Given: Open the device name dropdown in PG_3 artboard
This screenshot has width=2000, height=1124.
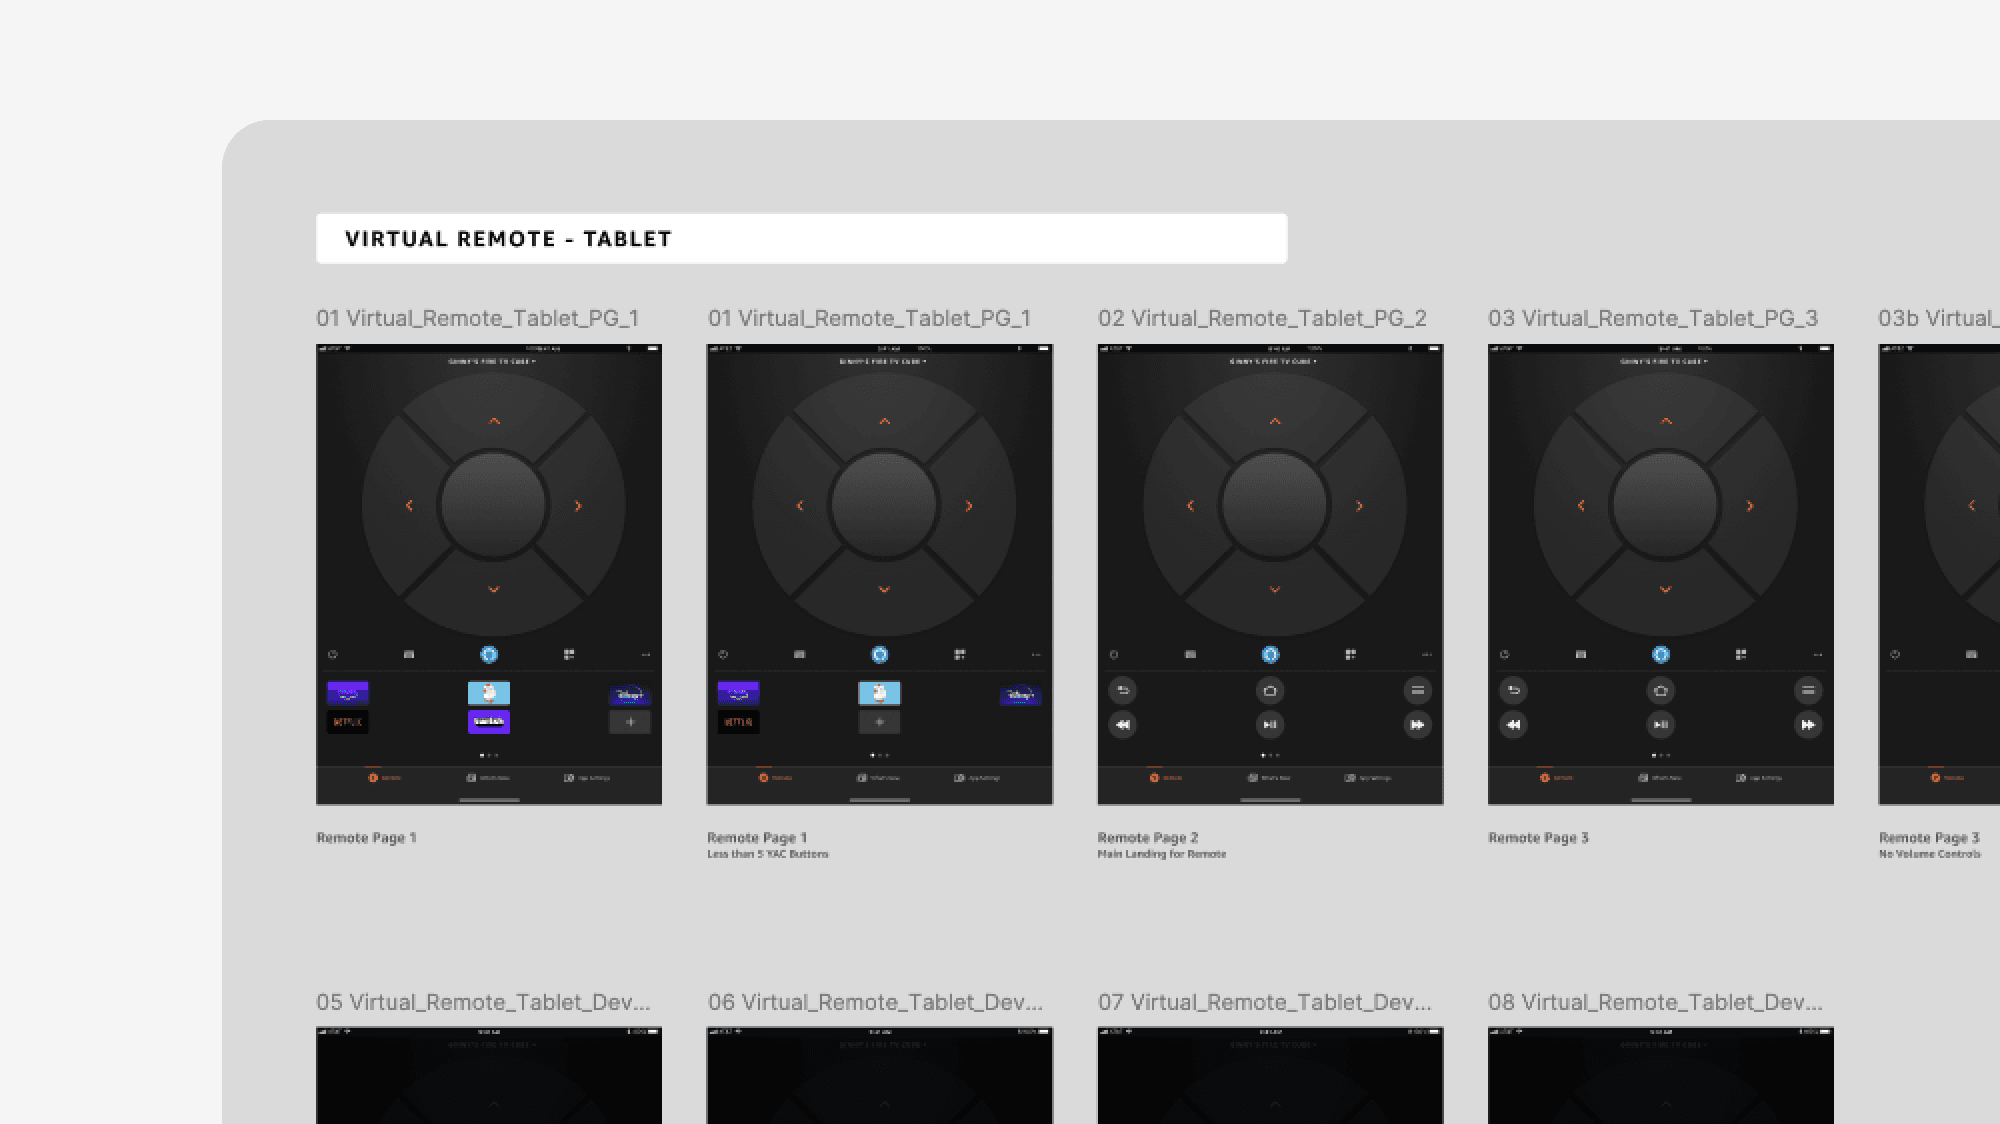Looking at the screenshot, I should click(1664, 361).
